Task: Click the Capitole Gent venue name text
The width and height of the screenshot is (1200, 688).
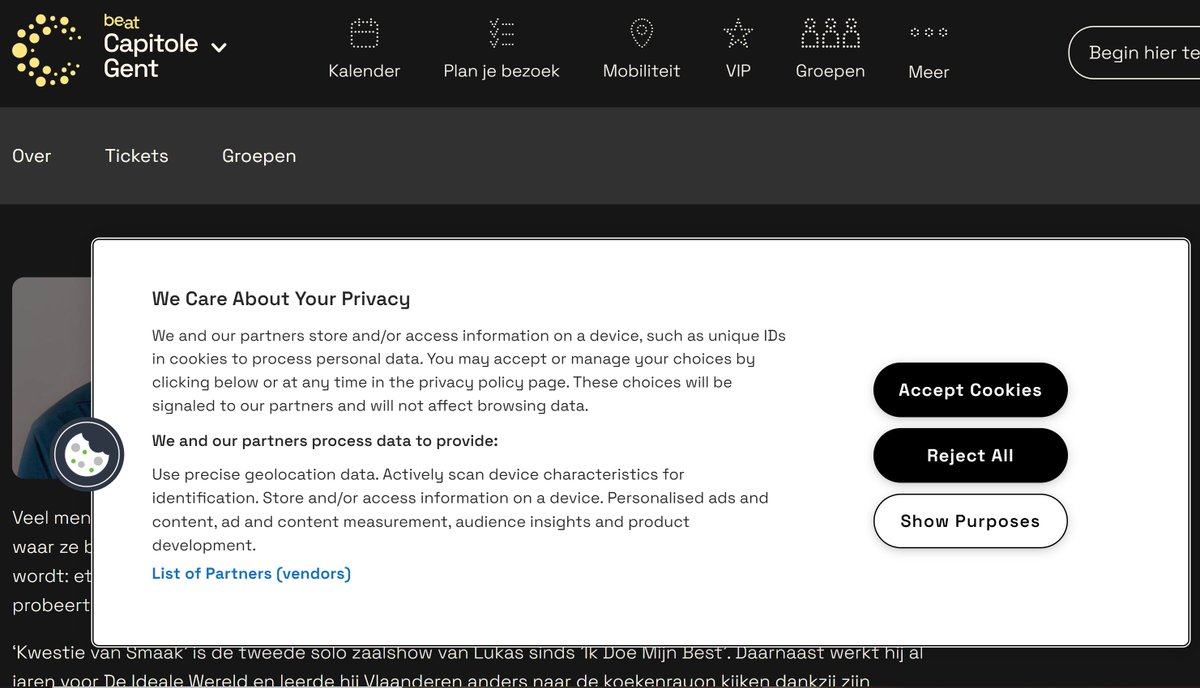Action: coord(151,56)
